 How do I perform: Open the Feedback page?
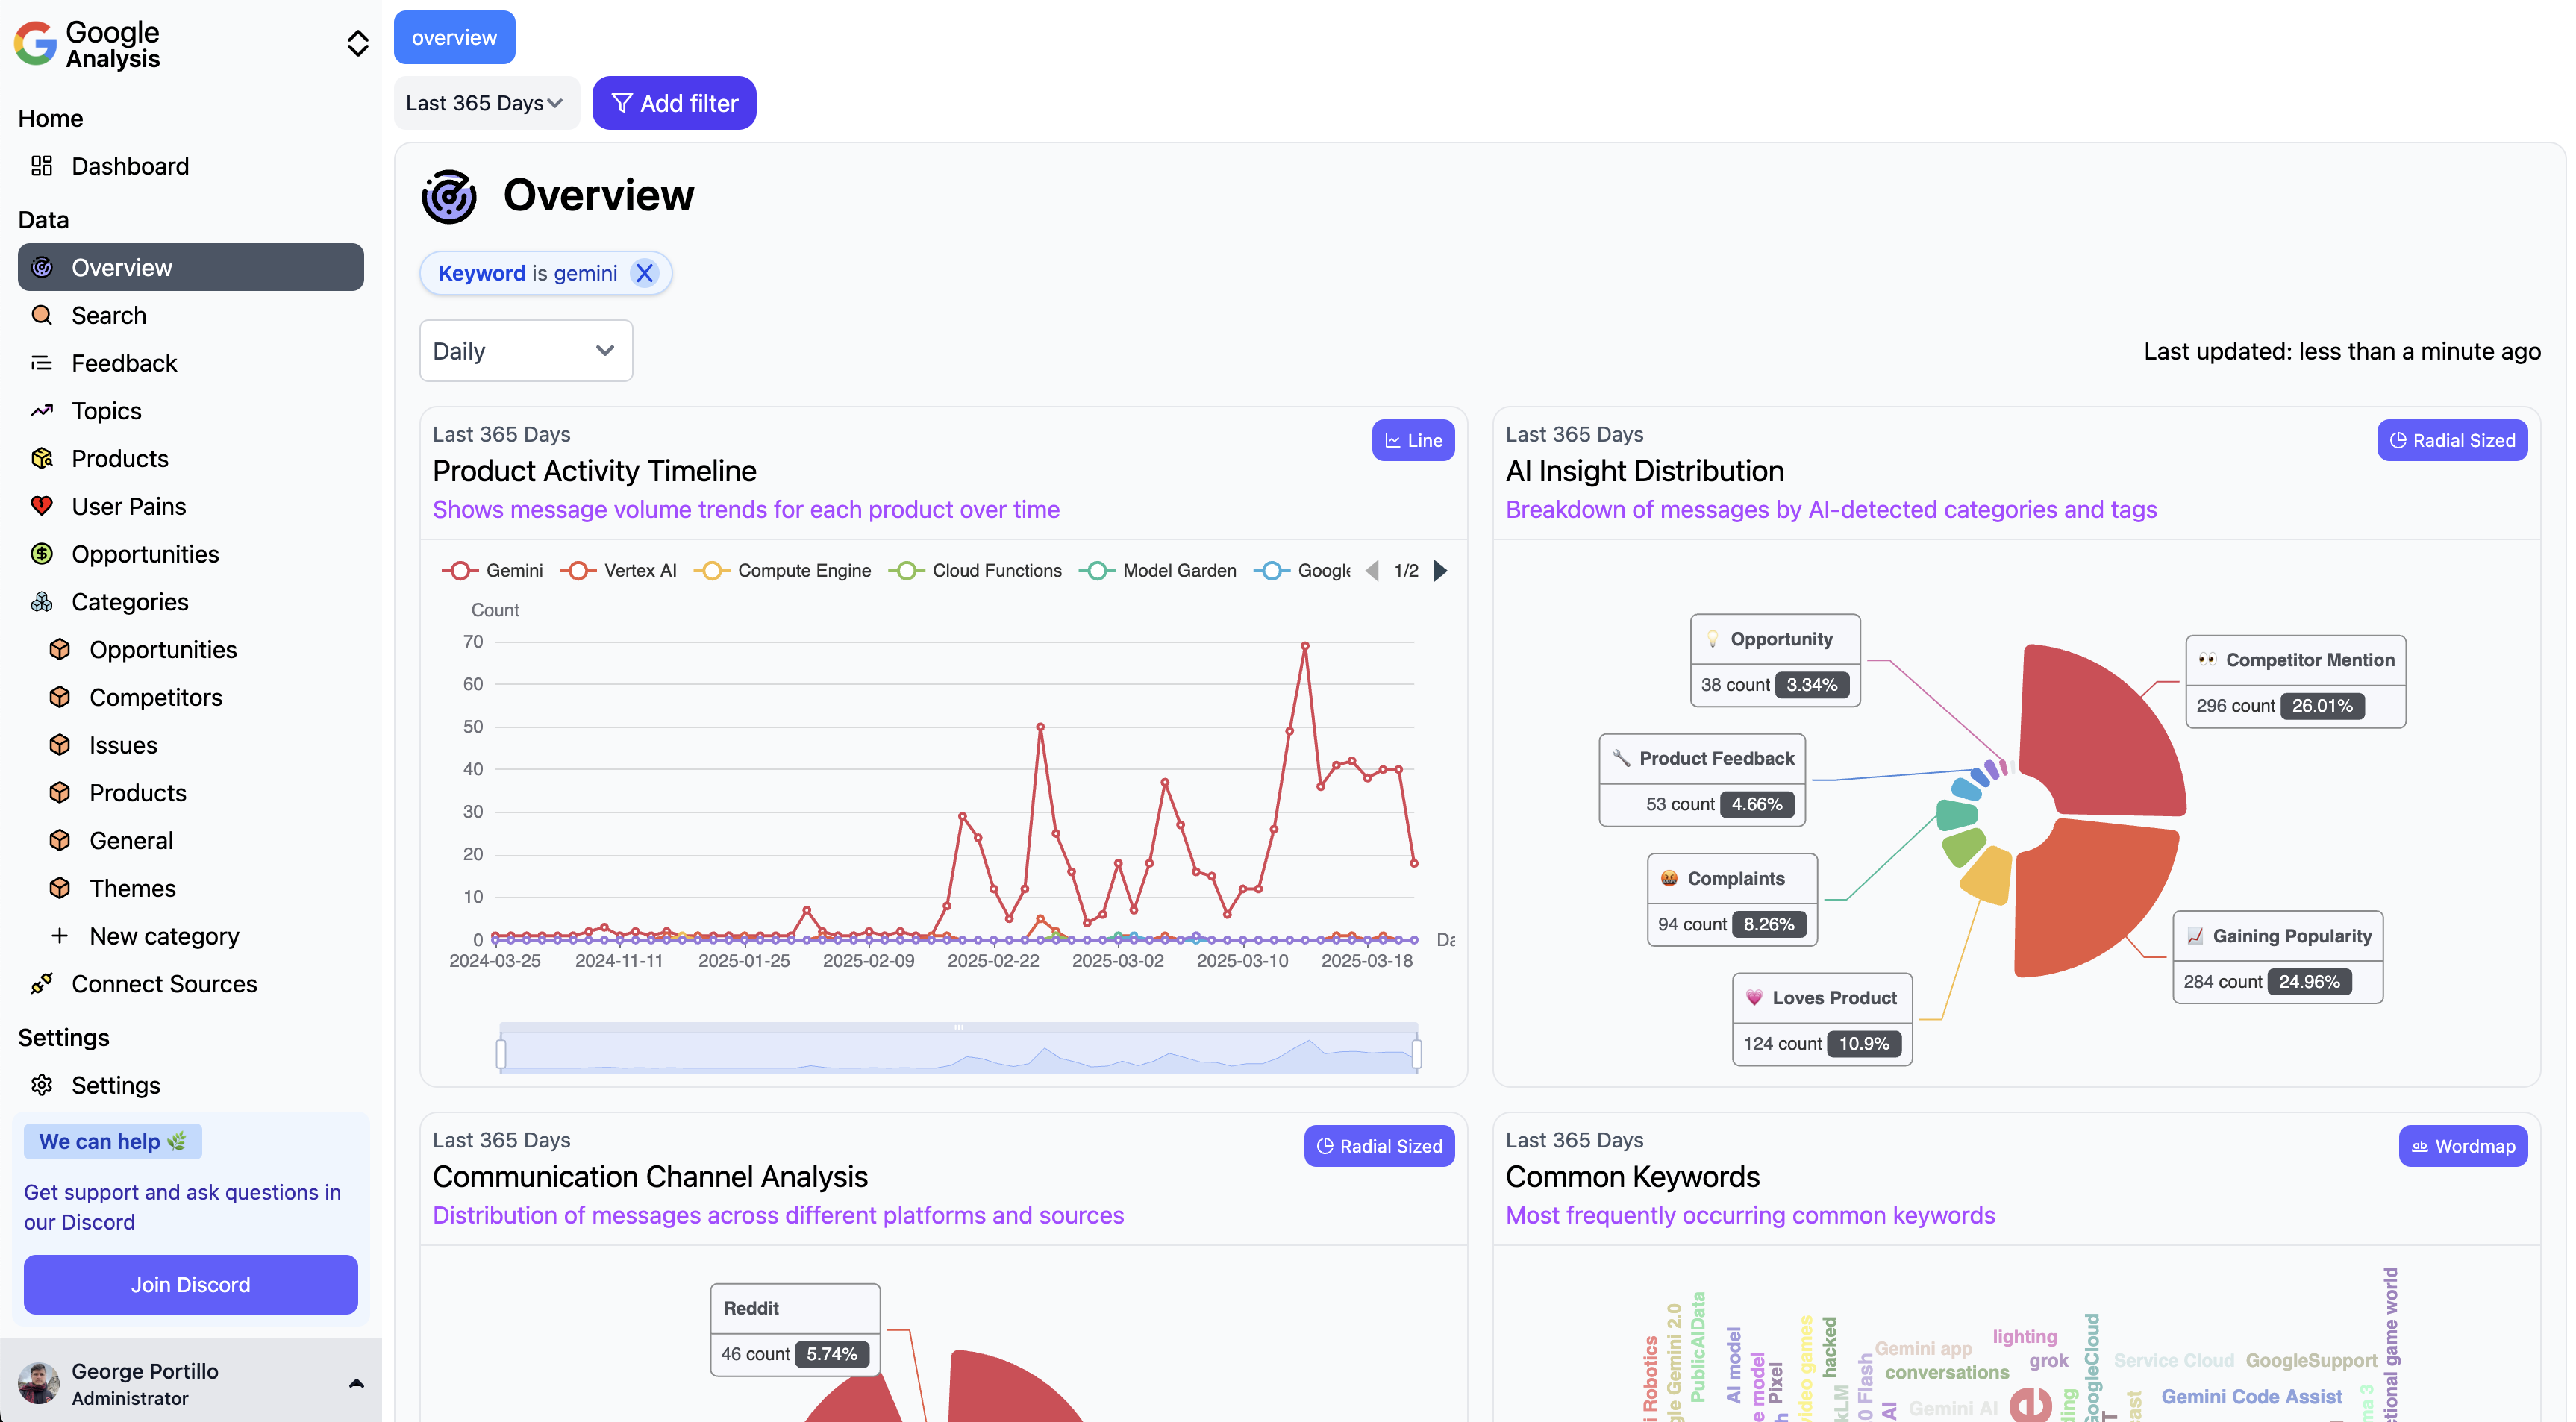pyautogui.click(x=124, y=363)
